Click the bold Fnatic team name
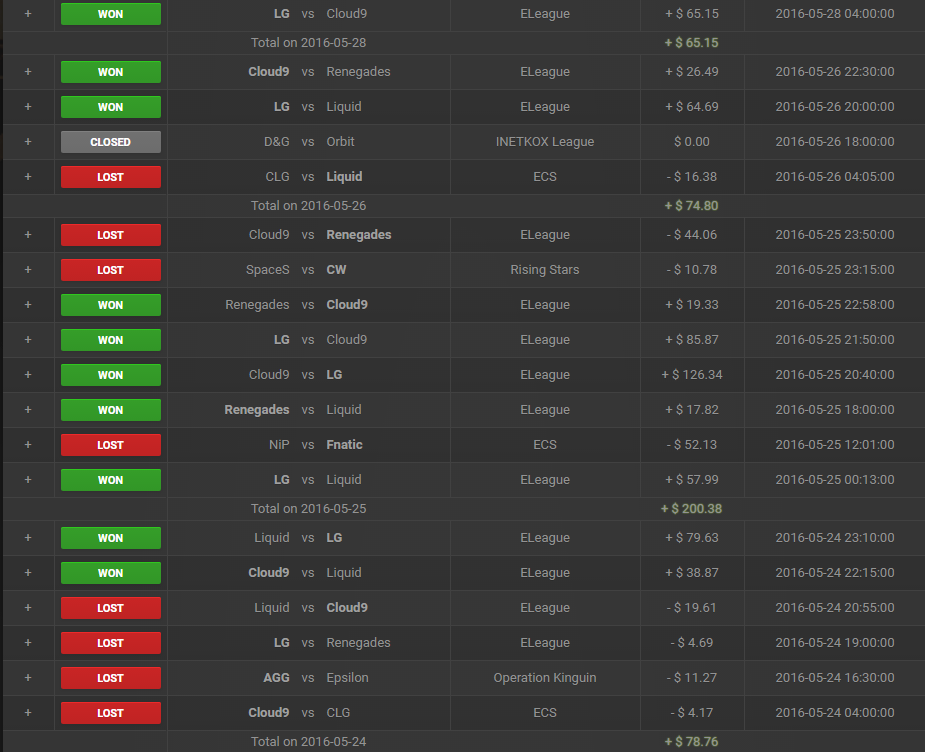This screenshot has width=925, height=752. [x=345, y=445]
